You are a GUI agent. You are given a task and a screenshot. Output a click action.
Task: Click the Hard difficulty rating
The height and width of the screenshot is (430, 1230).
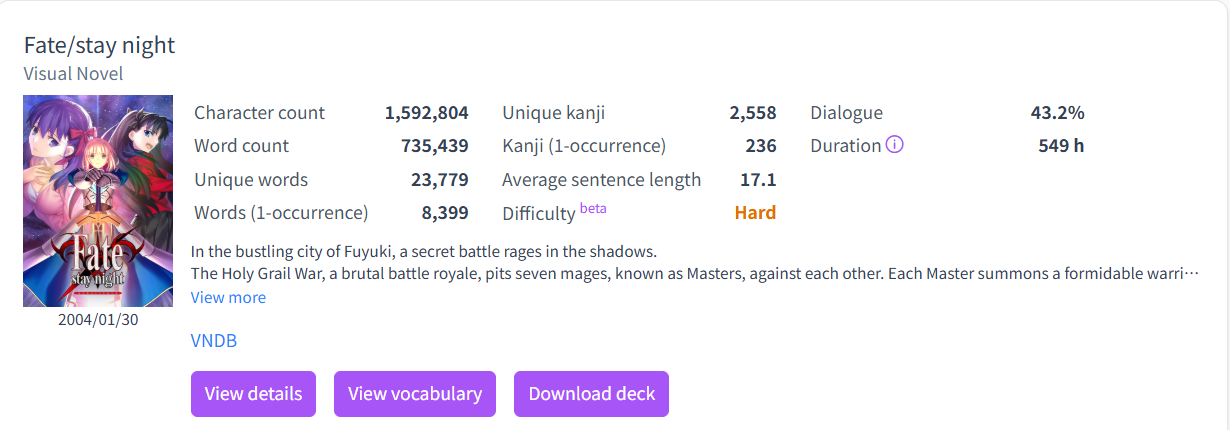(x=755, y=213)
